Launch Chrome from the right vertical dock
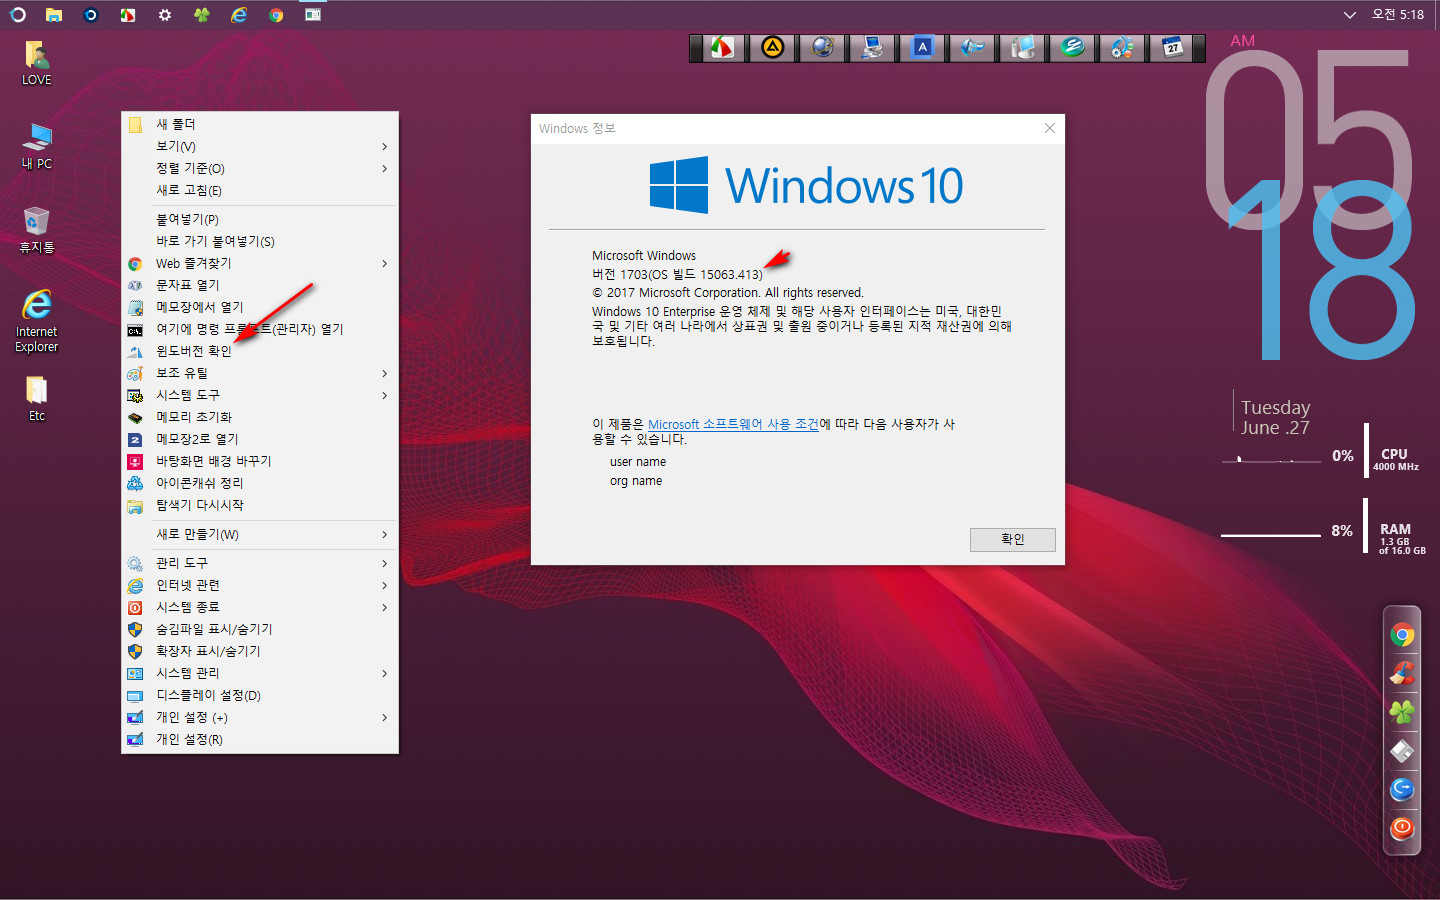 [1402, 635]
